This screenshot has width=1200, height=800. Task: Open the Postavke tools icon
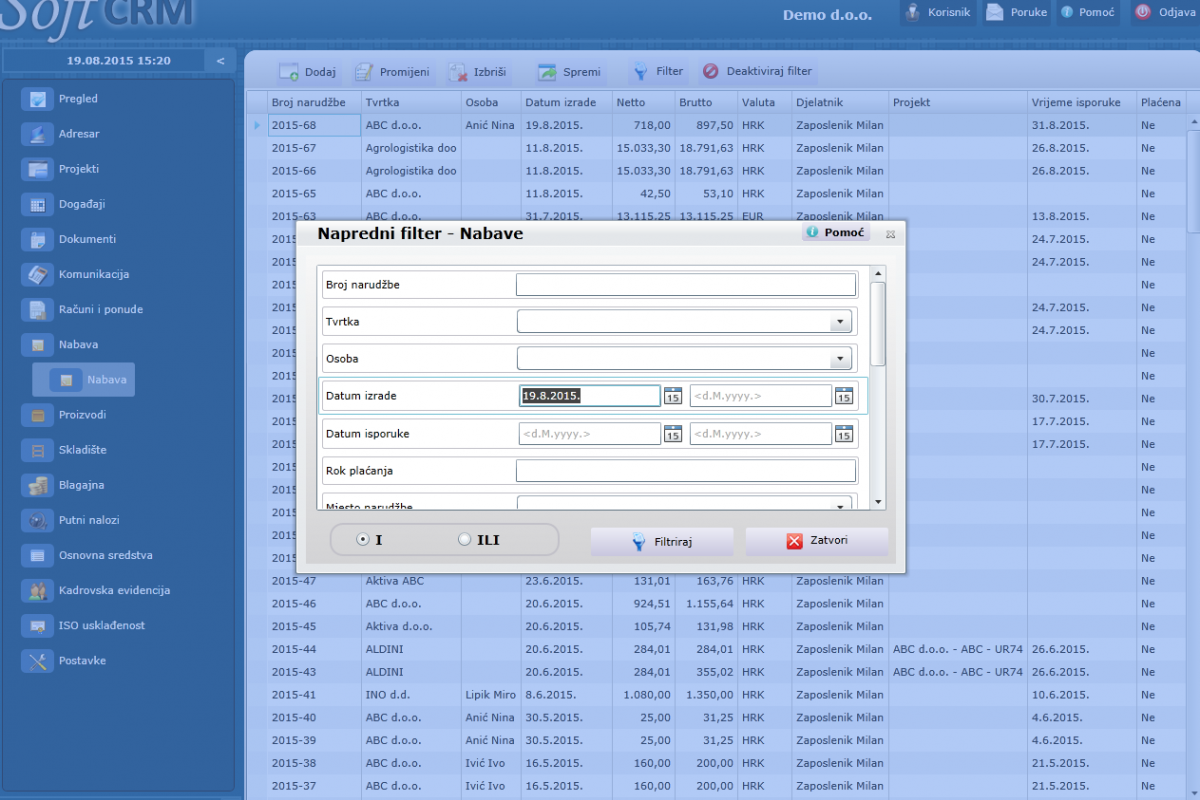pos(38,660)
